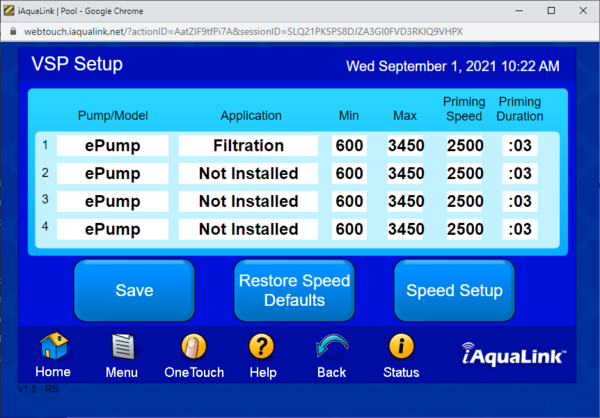Viewport: 600px width, 418px height.
Task: Click the Min column header
Action: [349, 116]
